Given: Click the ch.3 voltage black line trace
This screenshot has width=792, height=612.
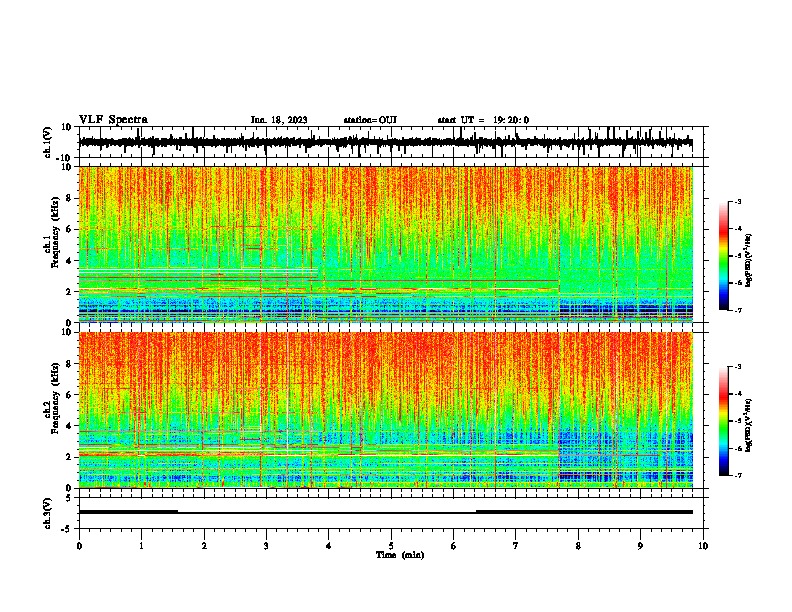Looking at the screenshot, I should tap(386, 512).
